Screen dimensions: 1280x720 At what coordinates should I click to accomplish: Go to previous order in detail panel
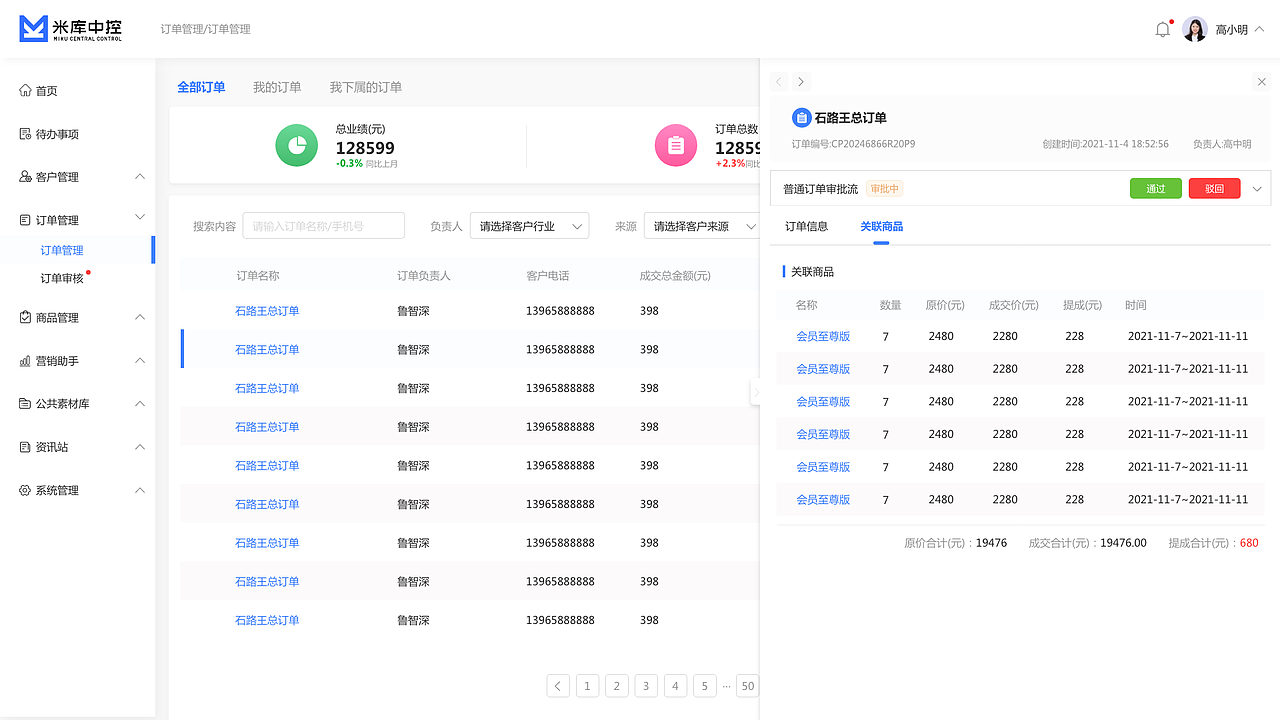[779, 82]
